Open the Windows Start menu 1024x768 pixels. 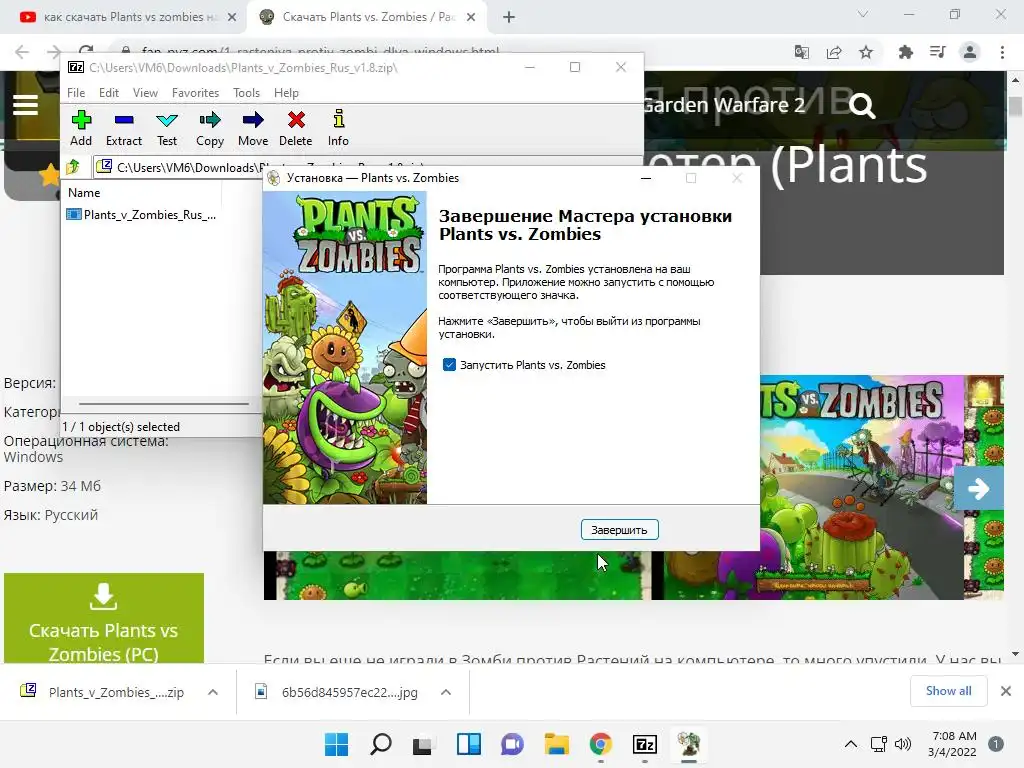[x=337, y=744]
